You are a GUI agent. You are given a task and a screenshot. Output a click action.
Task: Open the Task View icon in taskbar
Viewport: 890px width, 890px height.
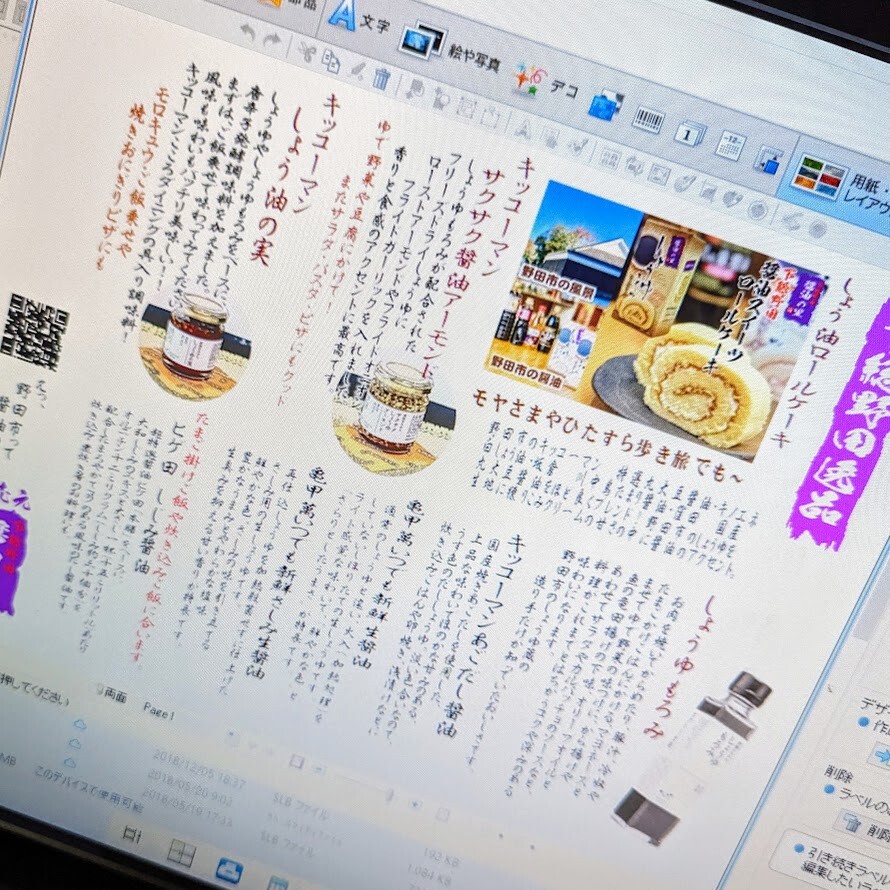(x=132, y=834)
